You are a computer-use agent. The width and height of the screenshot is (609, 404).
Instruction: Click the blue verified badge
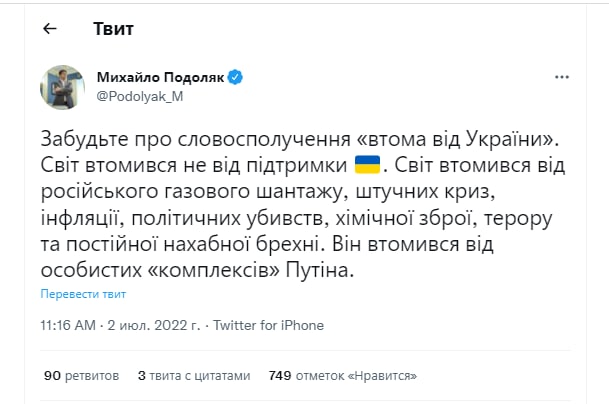pyautogui.click(x=237, y=77)
